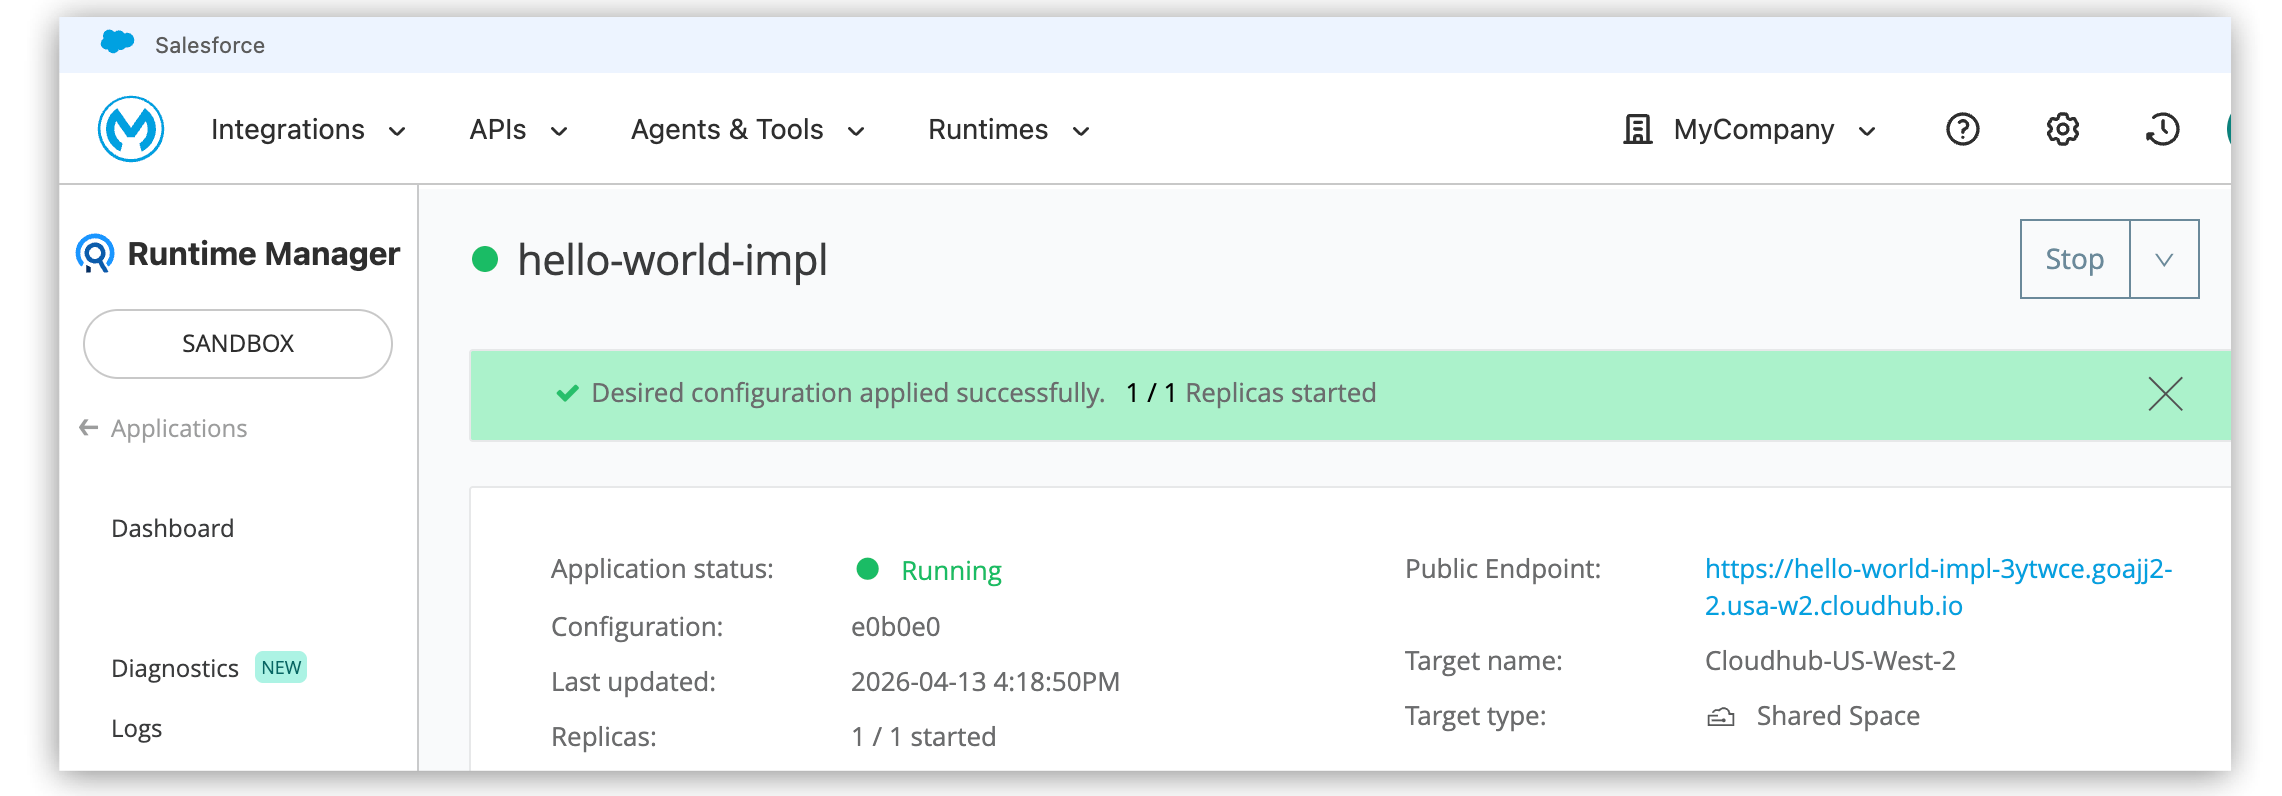The width and height of the screenshot is (2282, 796).
Task: Click the last updated timestamp 2026-04-13 4:18:50PM
Action: 985,682
